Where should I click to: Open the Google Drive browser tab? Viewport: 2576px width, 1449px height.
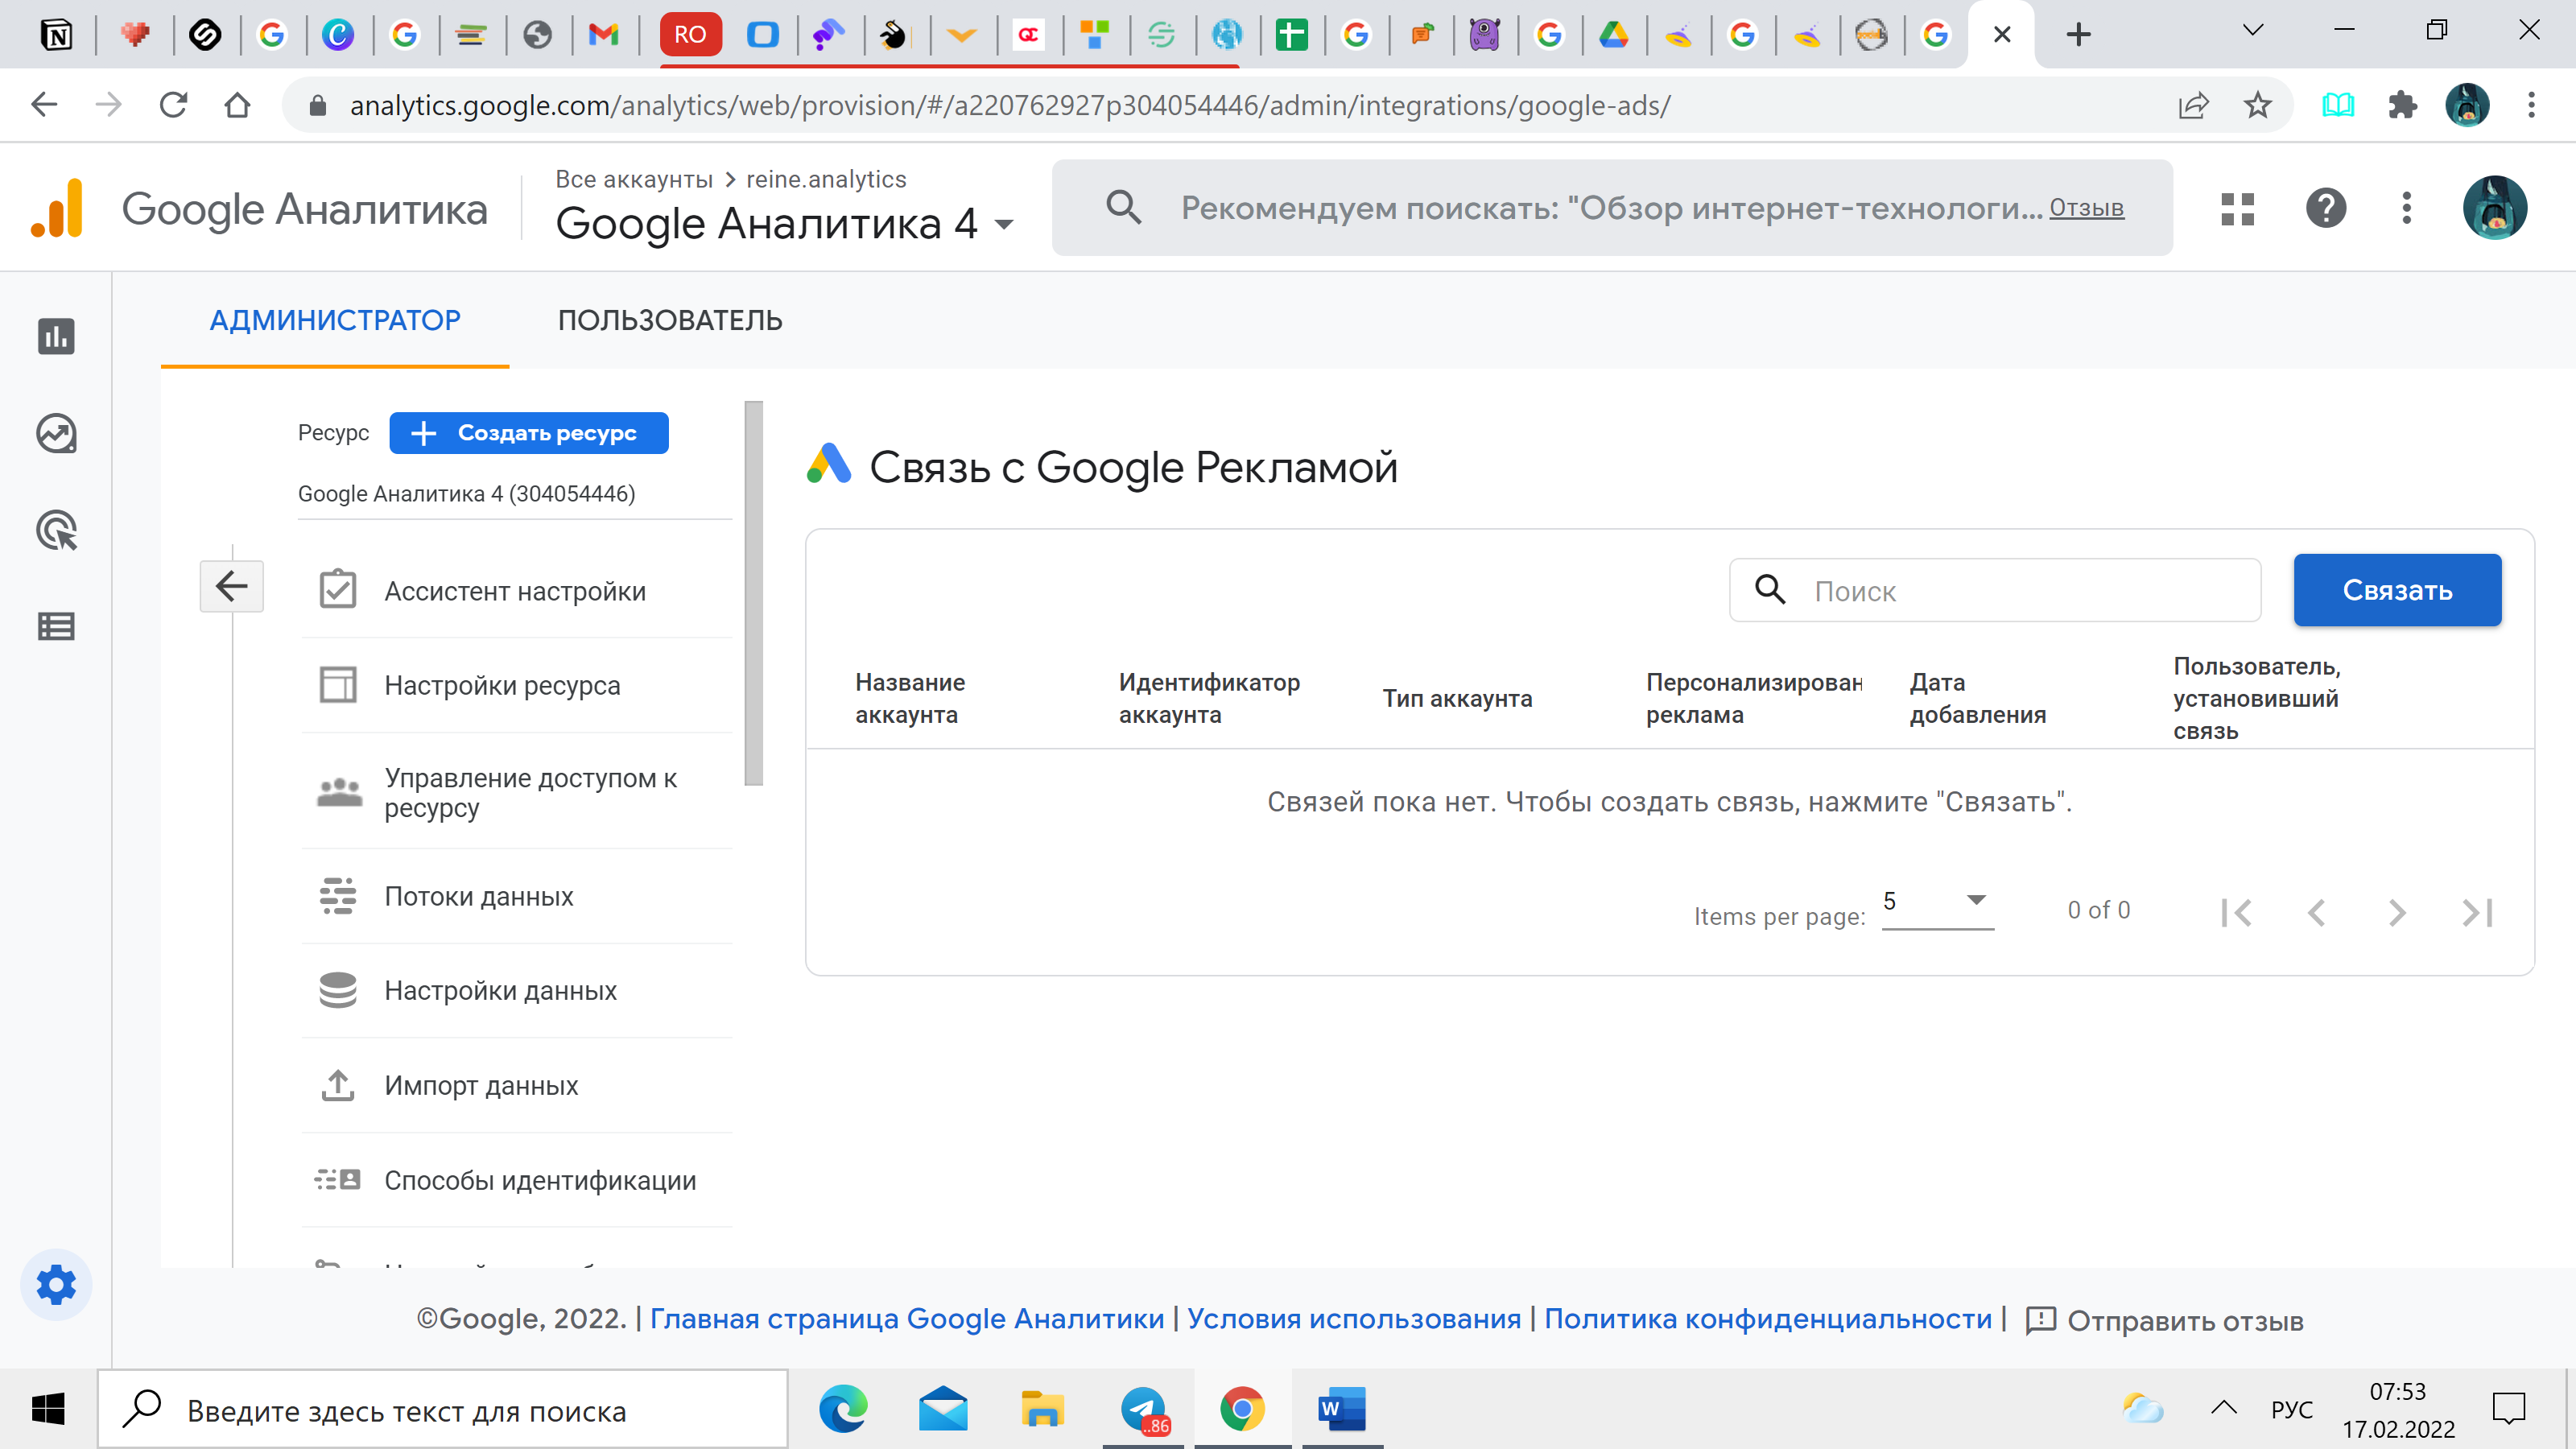[1613, 35]
